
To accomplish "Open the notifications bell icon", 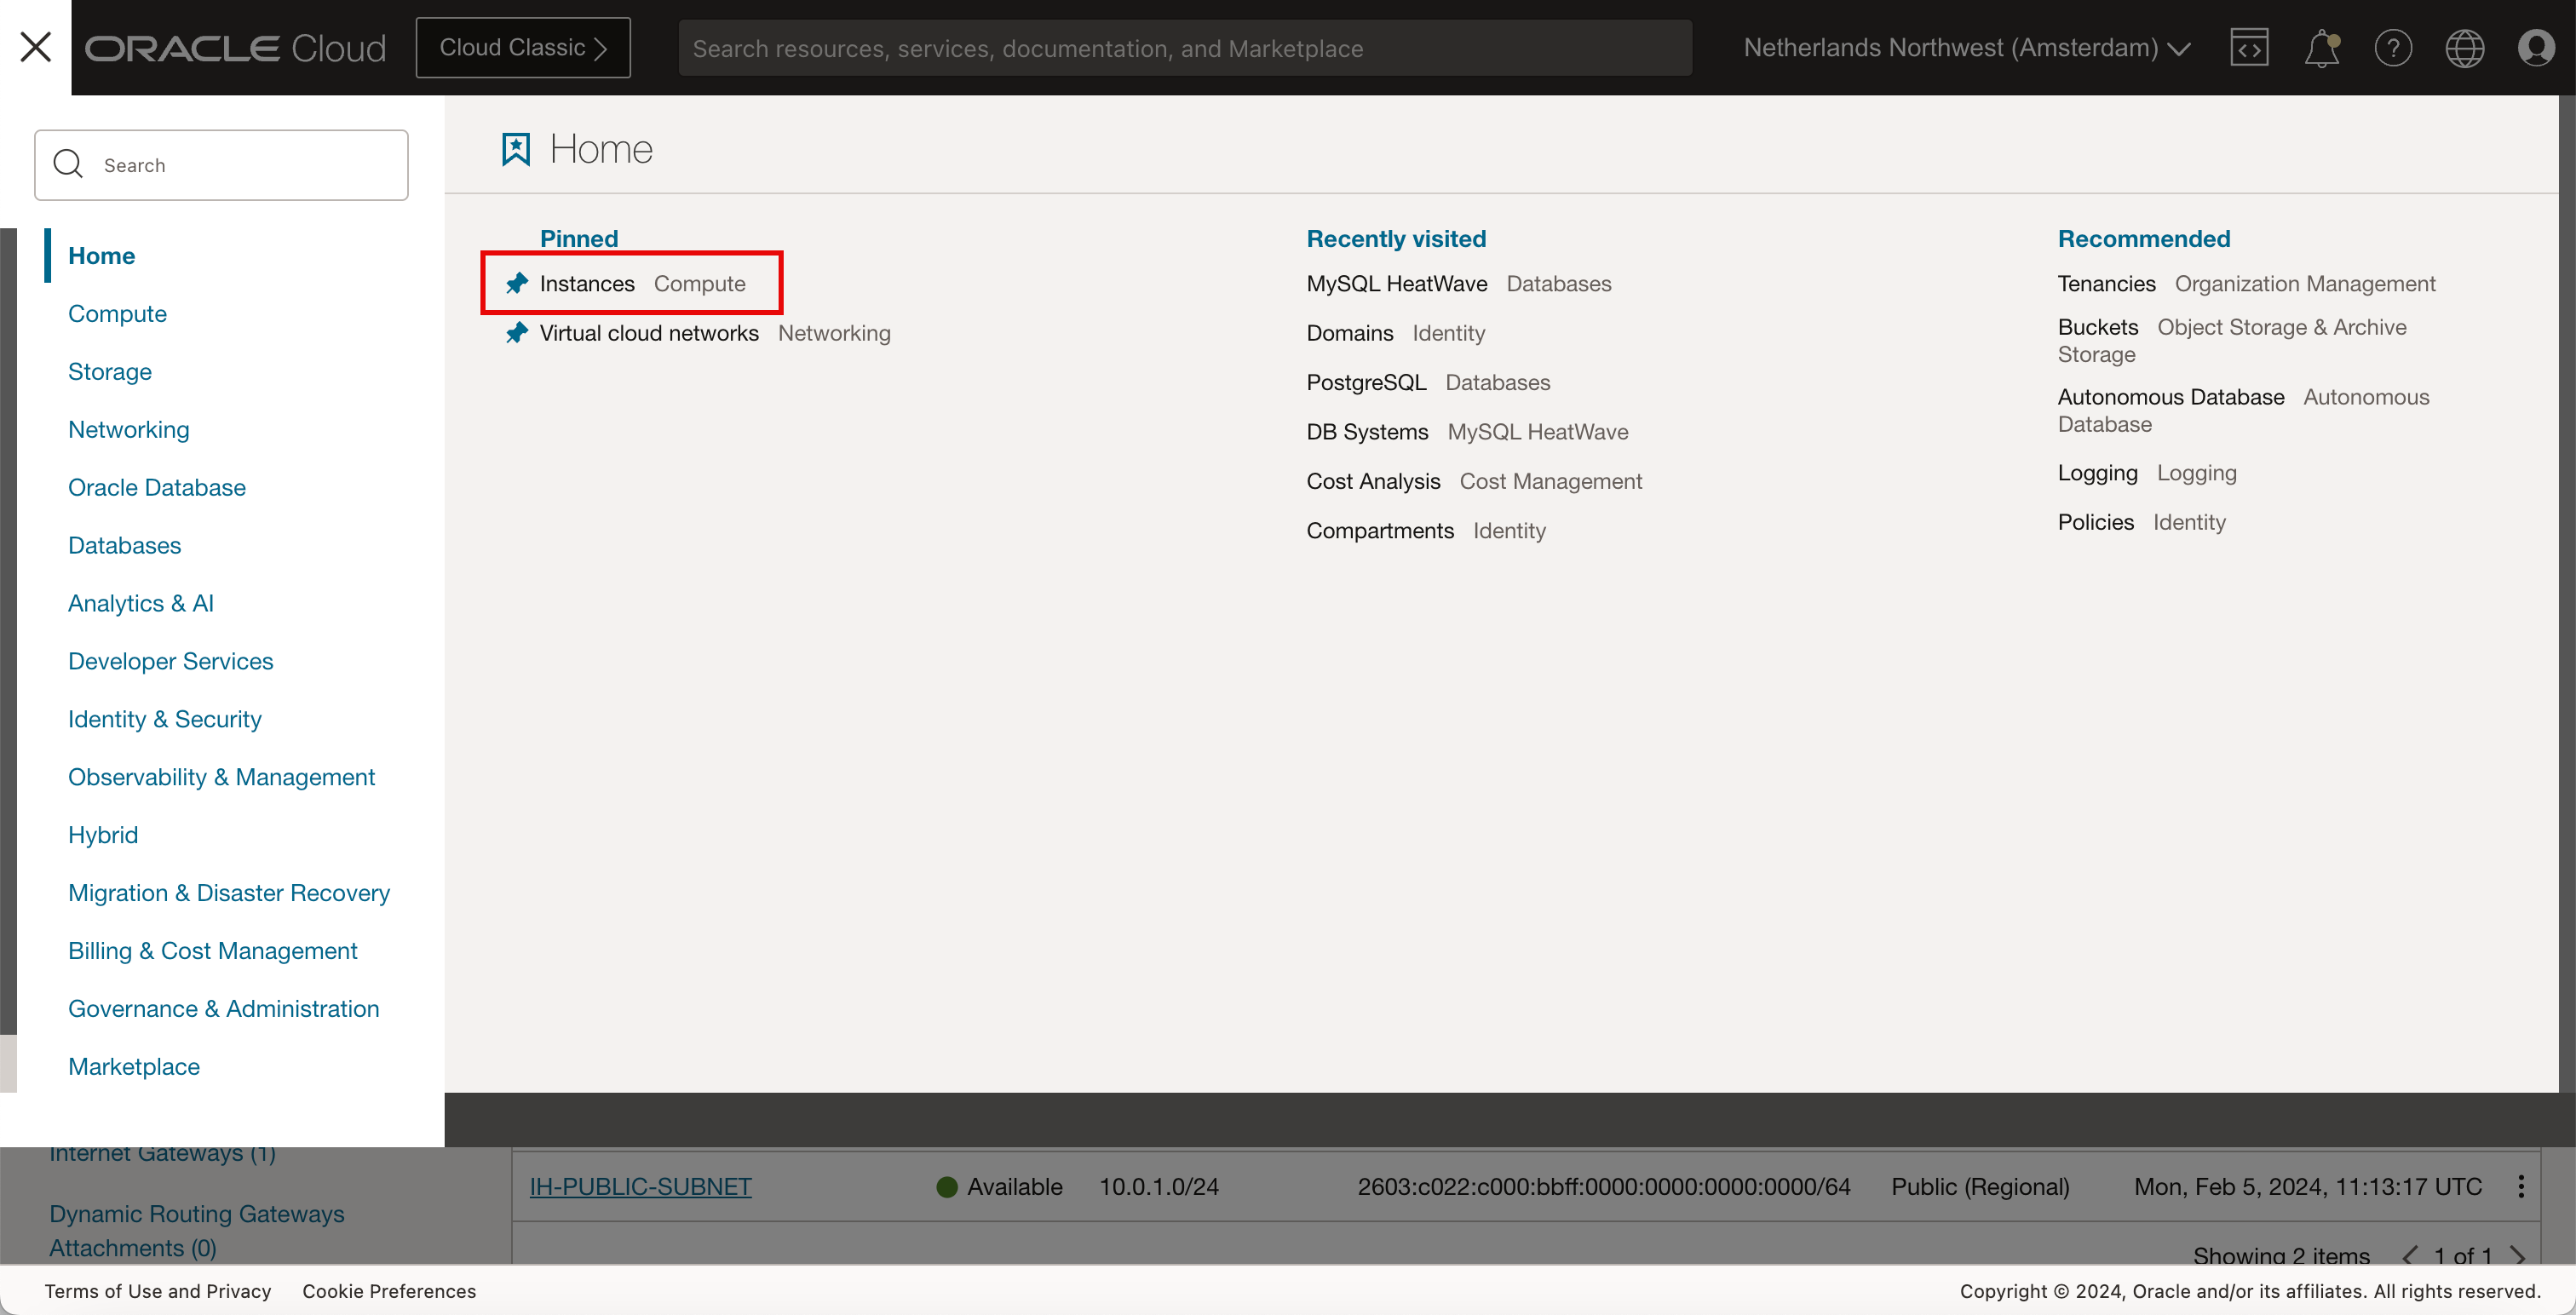I will pyautogui.click(x=2321, y=47).
